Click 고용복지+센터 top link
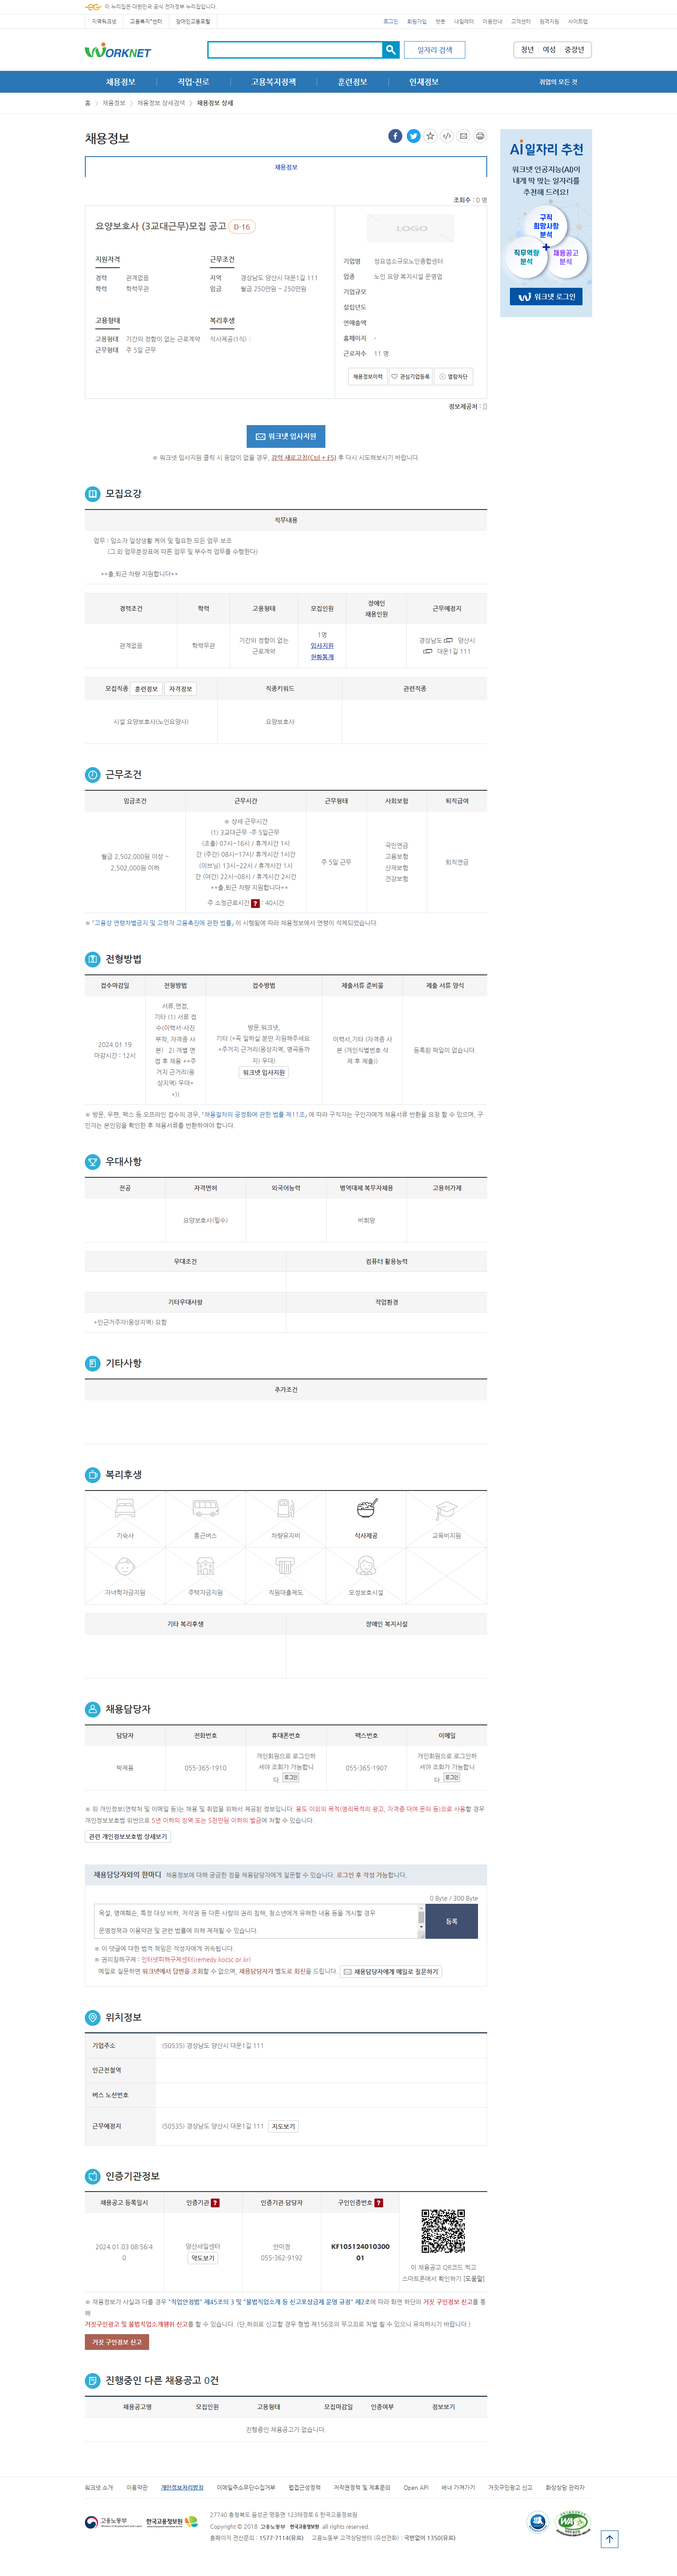 point(146,21)
